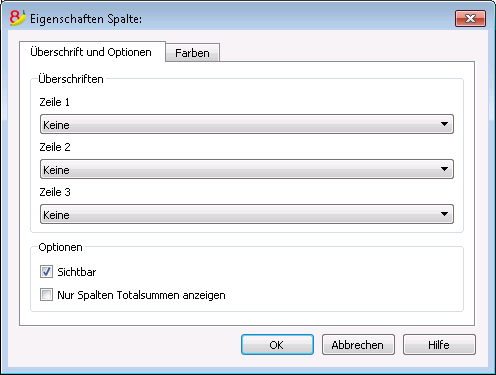Switch to the Farben tab
Image resolution: width=496 pixels, height=375 pixels.
pyautogui.click(x=192, y=53)
